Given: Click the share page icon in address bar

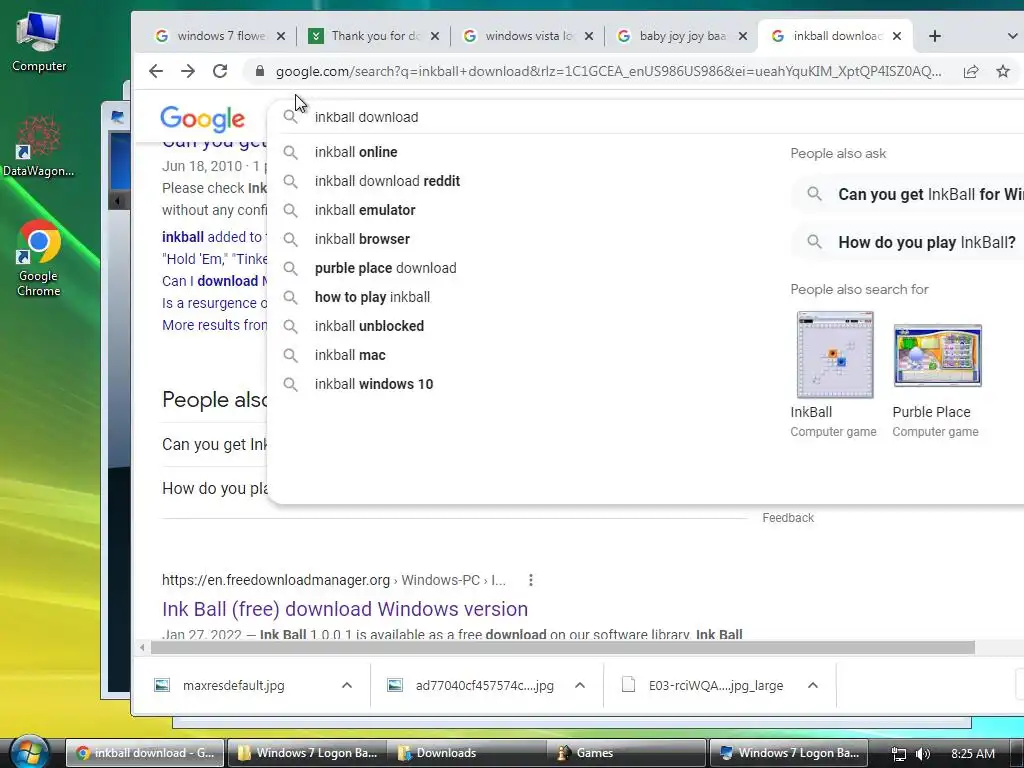Looking at the screenshot, I should pyautogui.click(x=971, y=71).
